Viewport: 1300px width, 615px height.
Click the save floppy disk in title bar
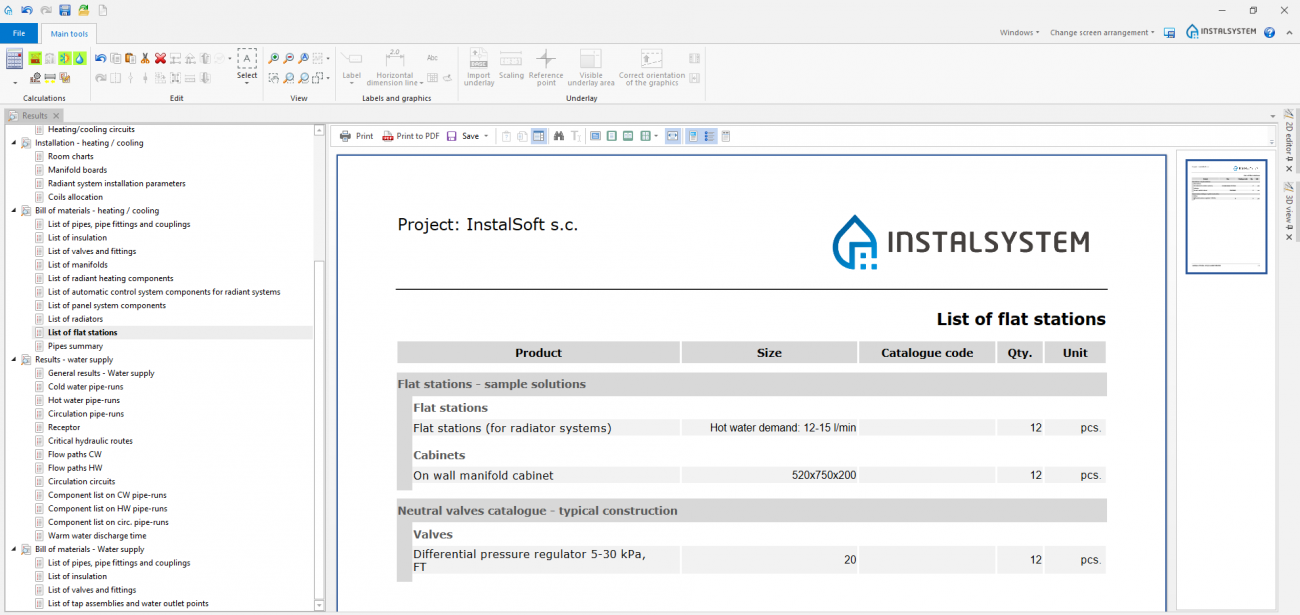pyautogui.click(x=65, y=10)
